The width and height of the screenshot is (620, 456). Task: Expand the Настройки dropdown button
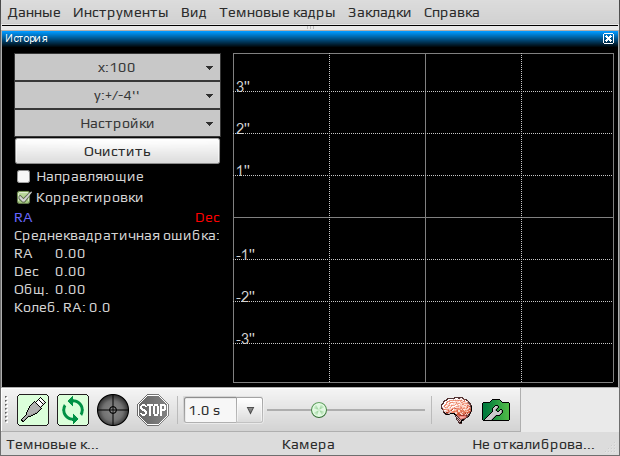point(117,123)
